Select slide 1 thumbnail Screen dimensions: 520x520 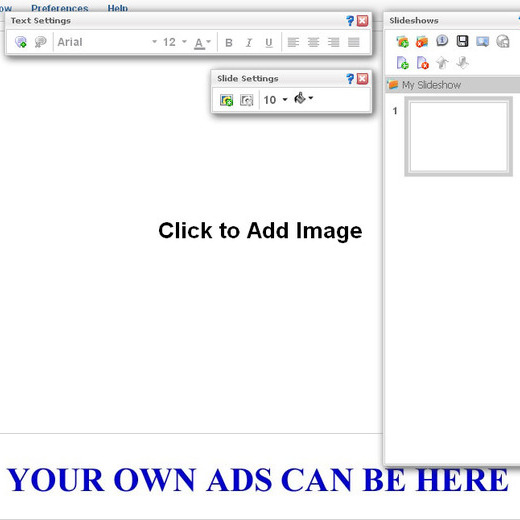[458, 136]
